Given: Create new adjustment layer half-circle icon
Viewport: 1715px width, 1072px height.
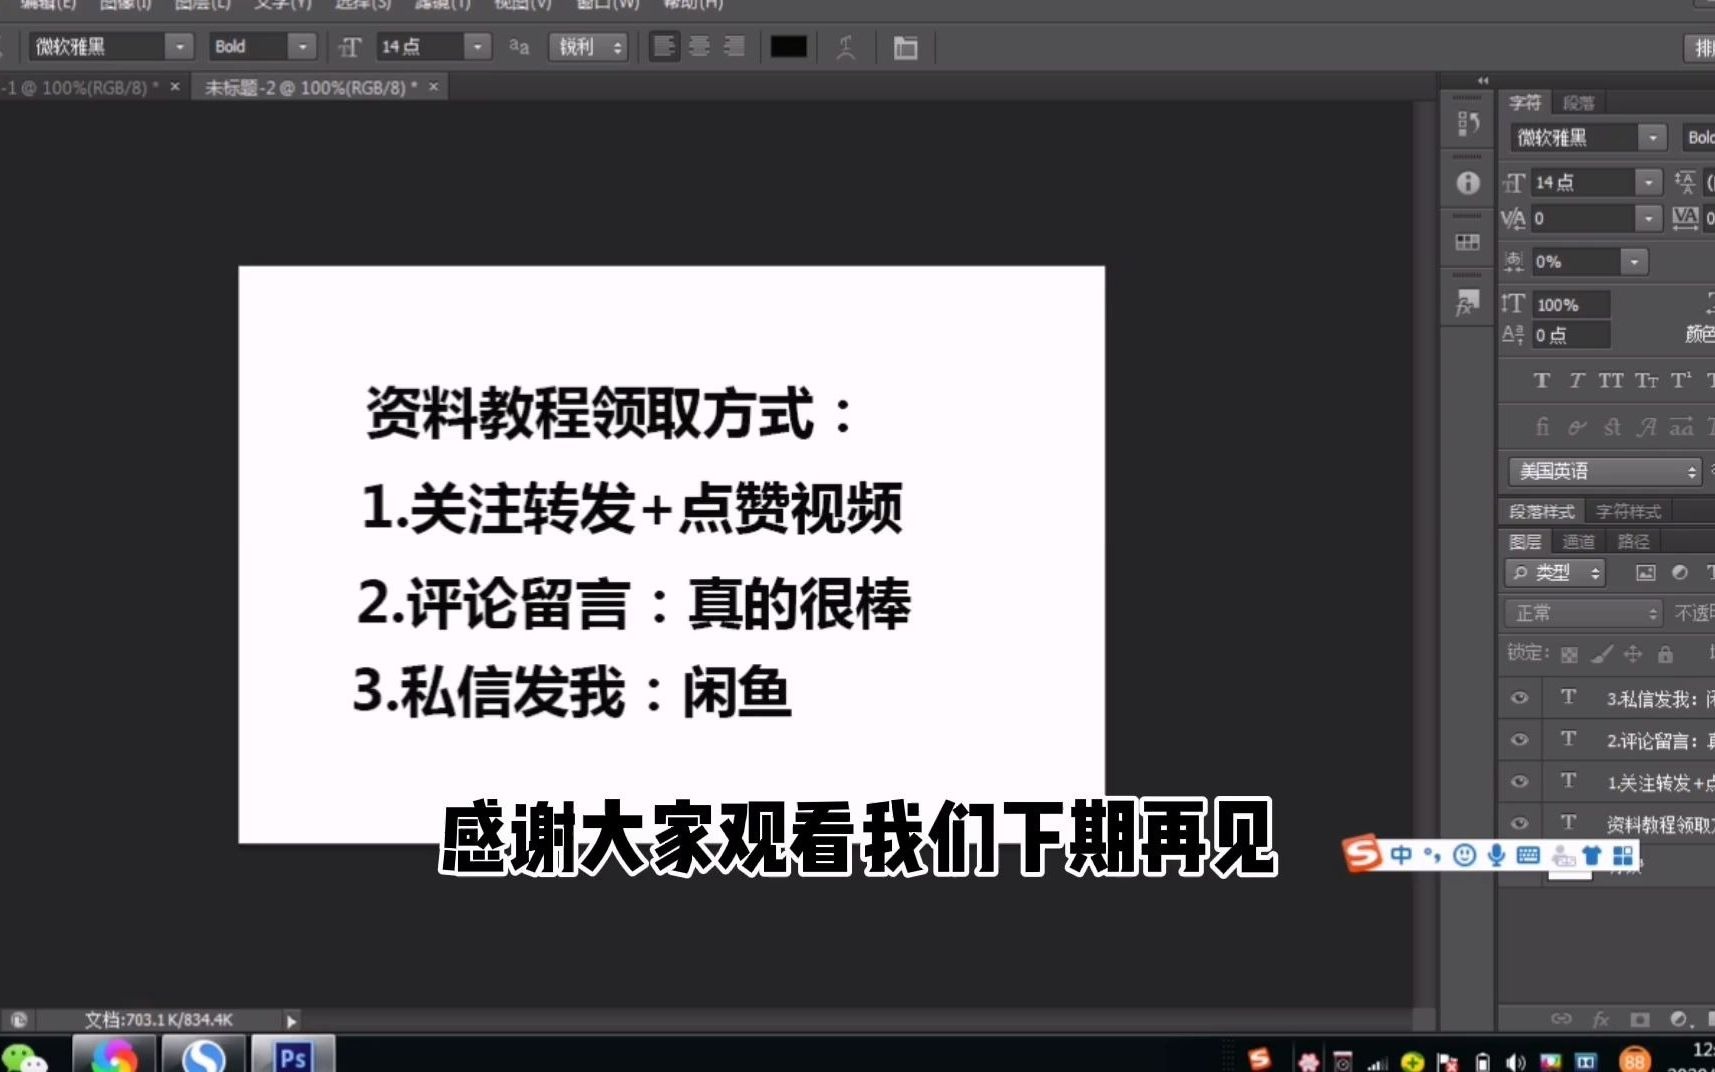Looking at the screenshot, I should pos(1680,1019).
